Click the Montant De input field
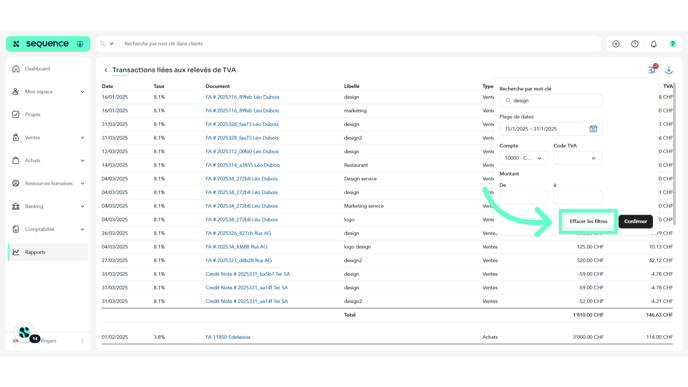Viewport: 688px width, 387px height. (523, 197)
